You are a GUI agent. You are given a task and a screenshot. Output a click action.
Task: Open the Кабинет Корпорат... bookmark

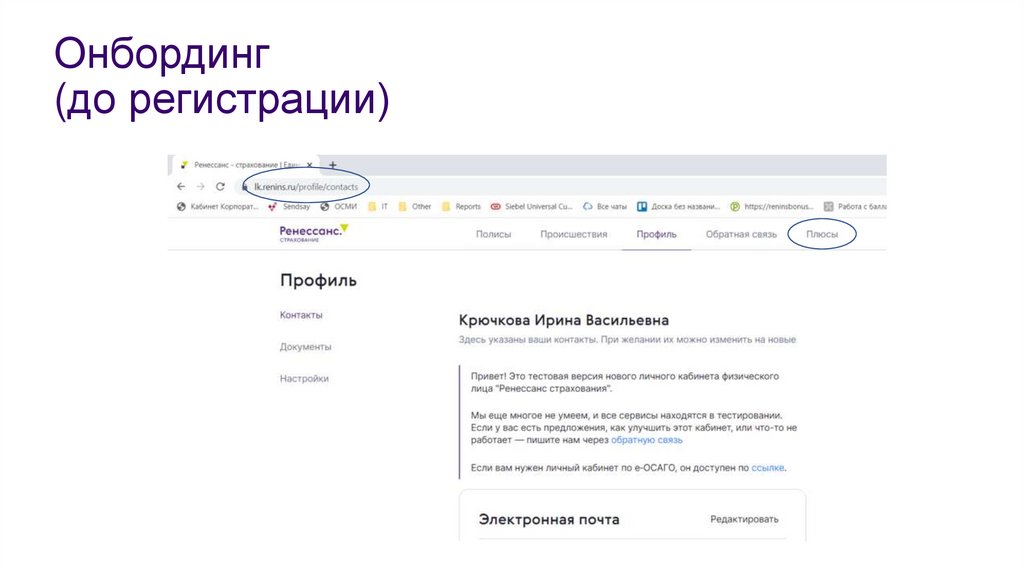point(217,206)
